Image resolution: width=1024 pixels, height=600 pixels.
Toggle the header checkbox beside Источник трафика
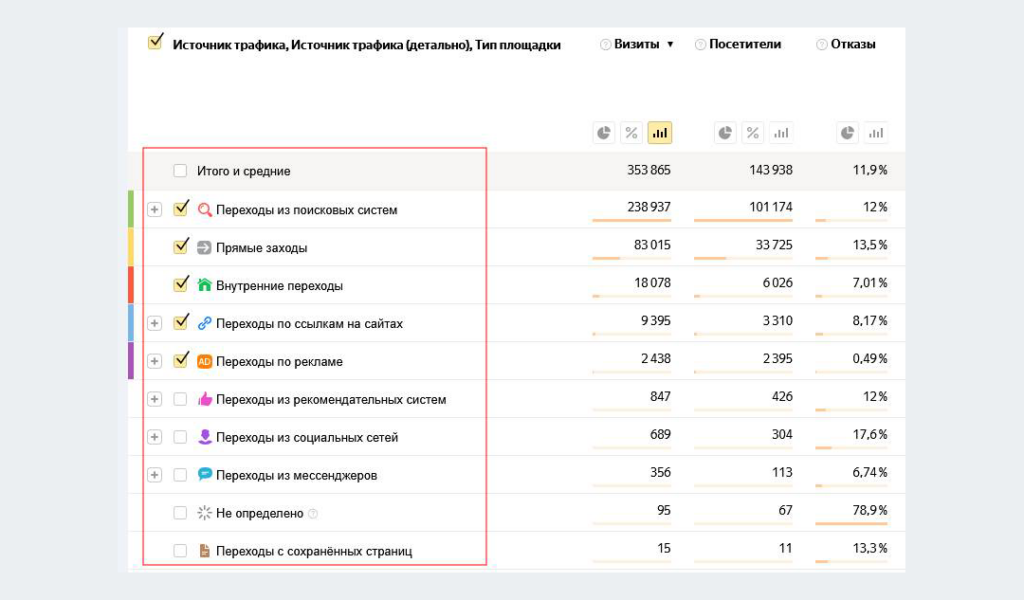(155, 42)
